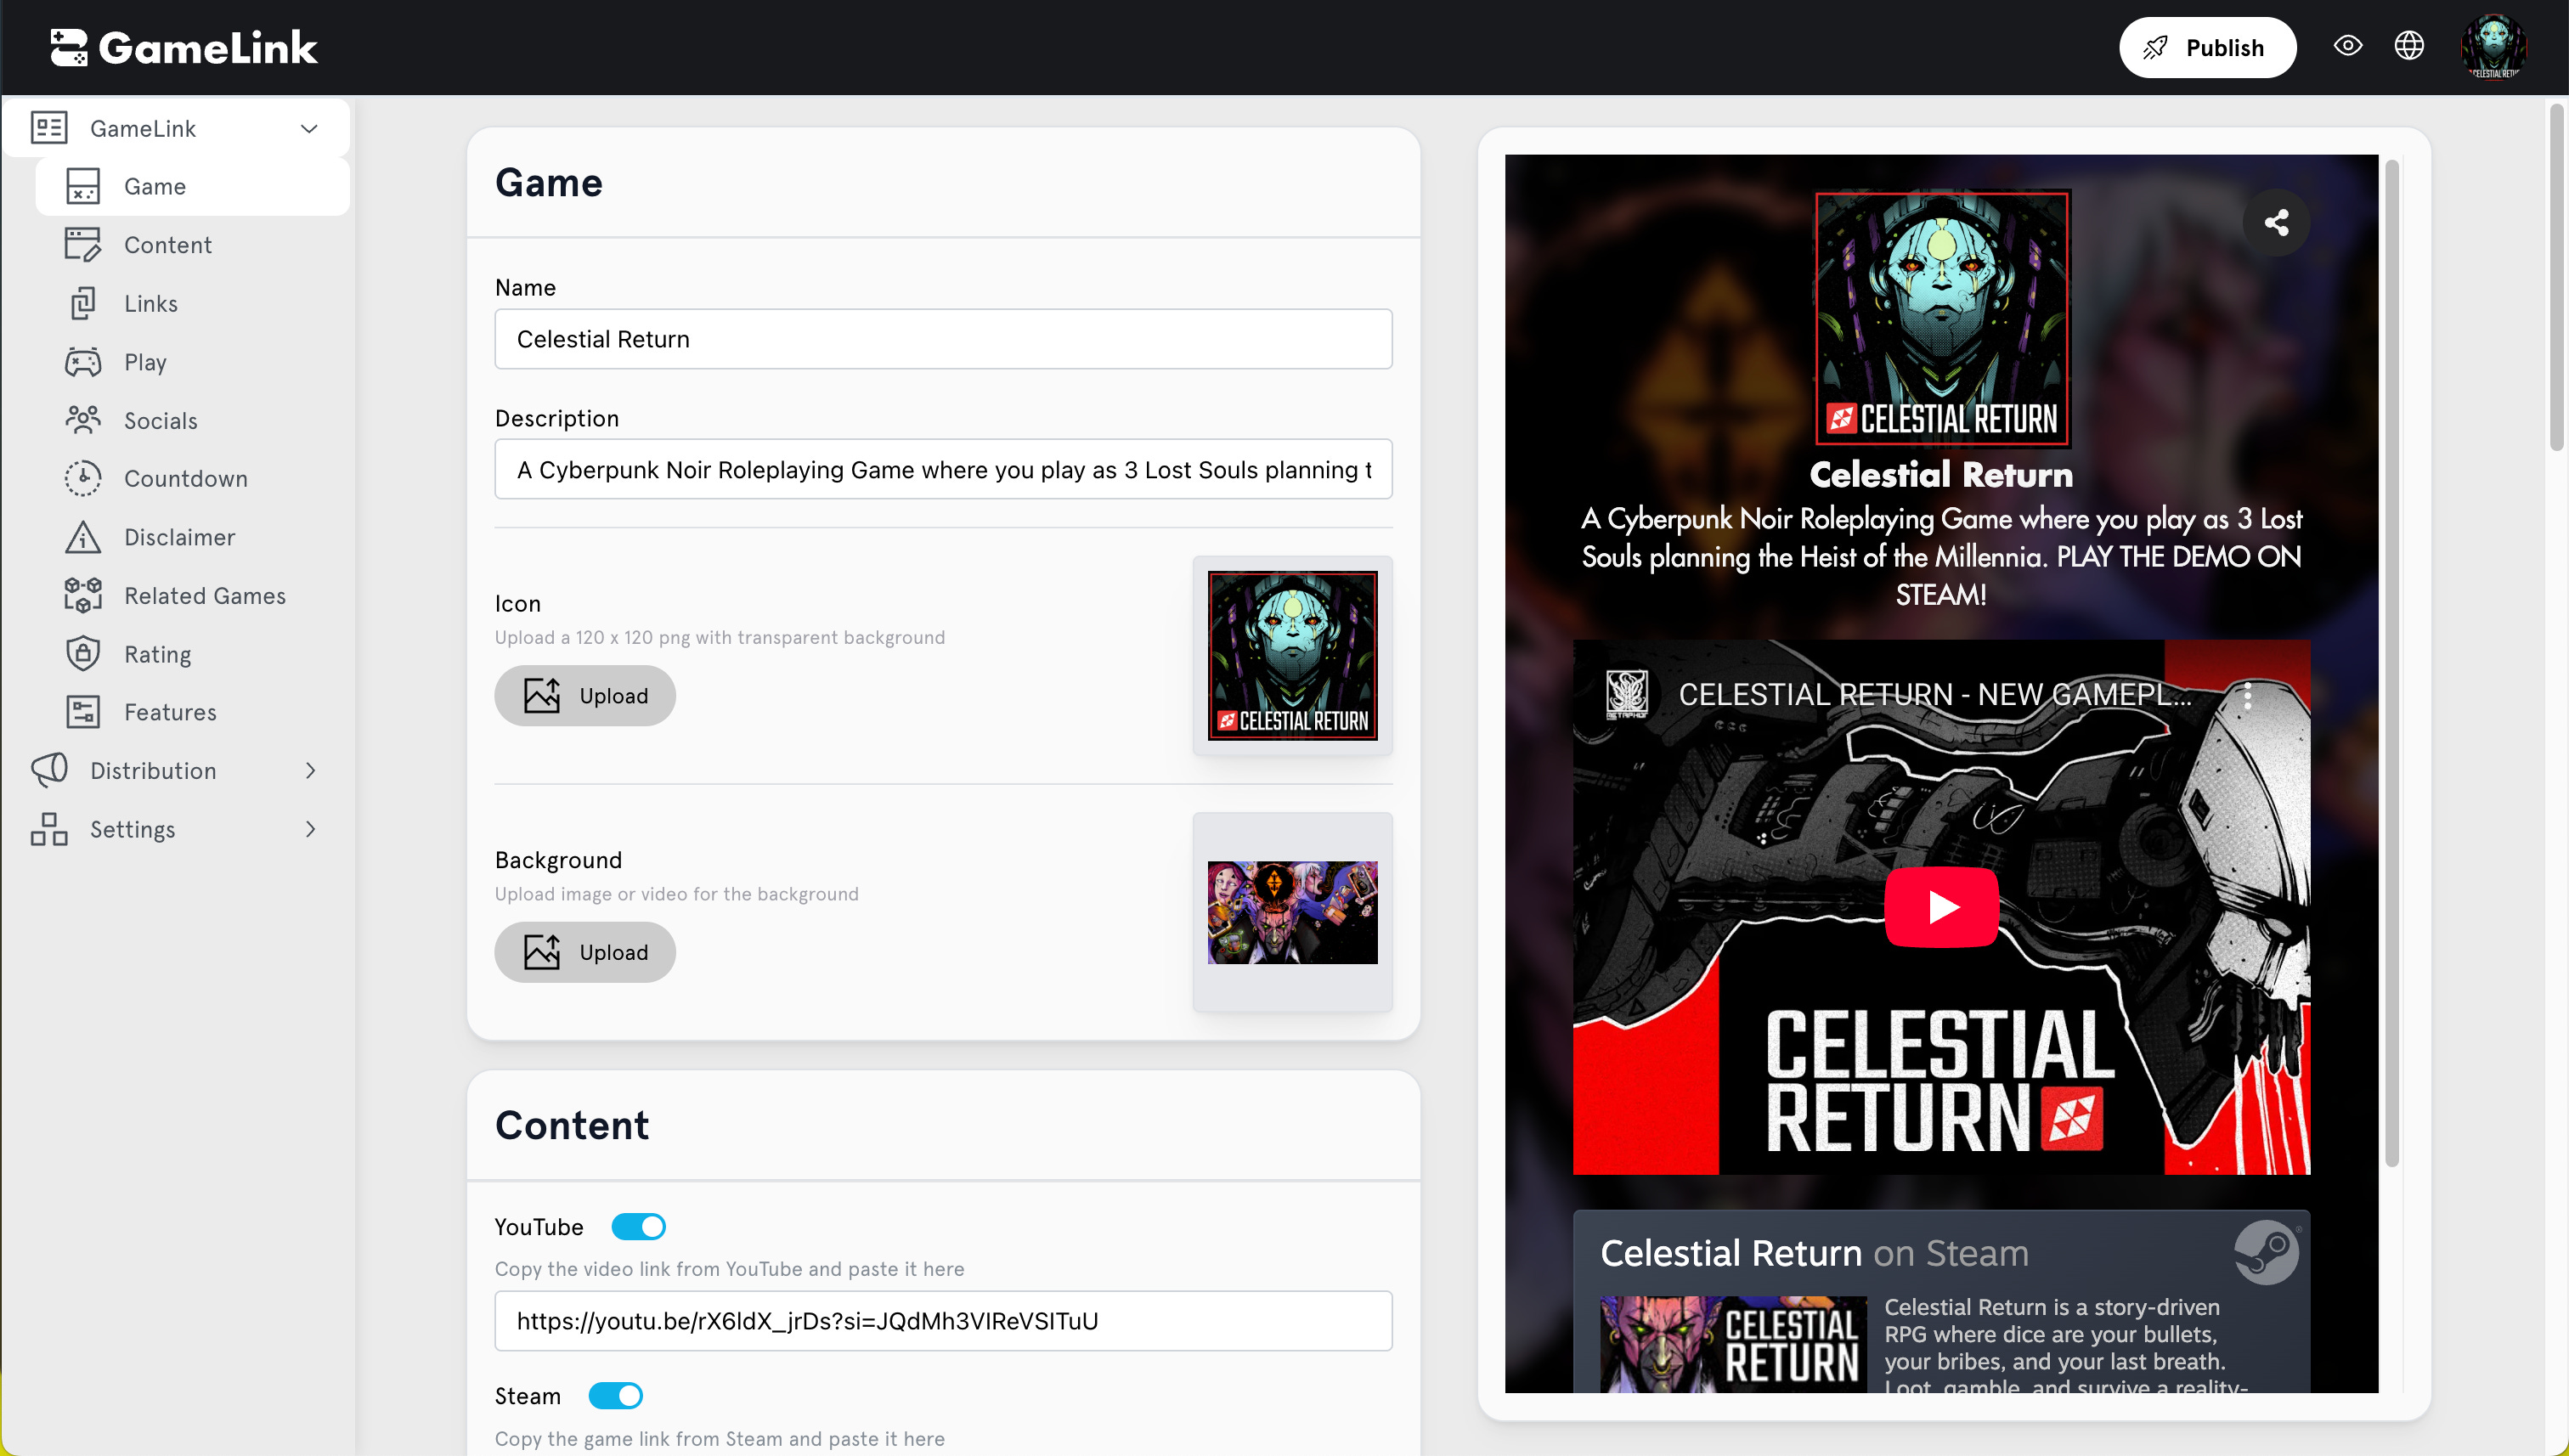The image size is (2569, 1456).
Task: Click the game Name input field
Action: click(942, 339)
